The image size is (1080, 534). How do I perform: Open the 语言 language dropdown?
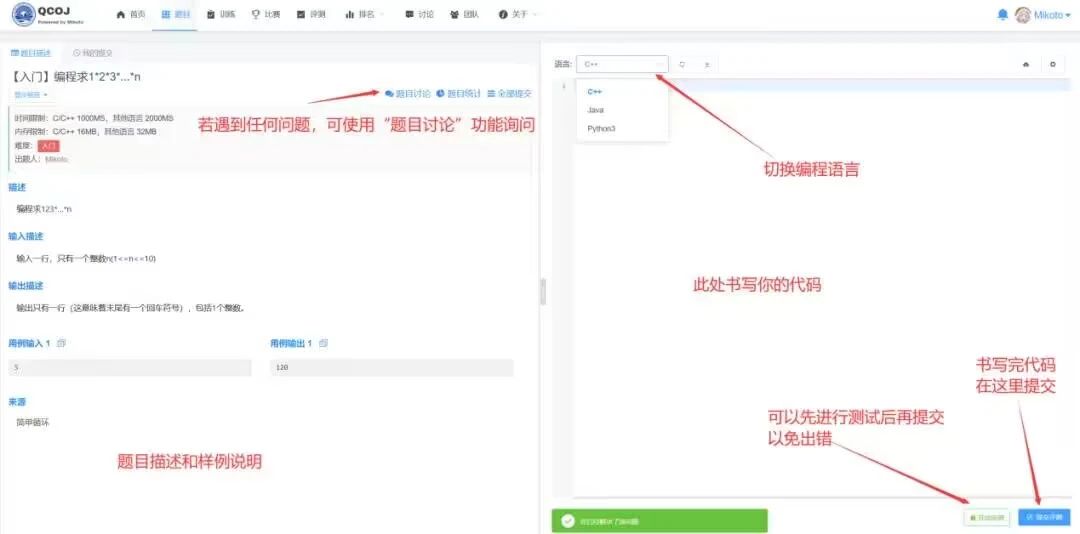coord(621,64)
